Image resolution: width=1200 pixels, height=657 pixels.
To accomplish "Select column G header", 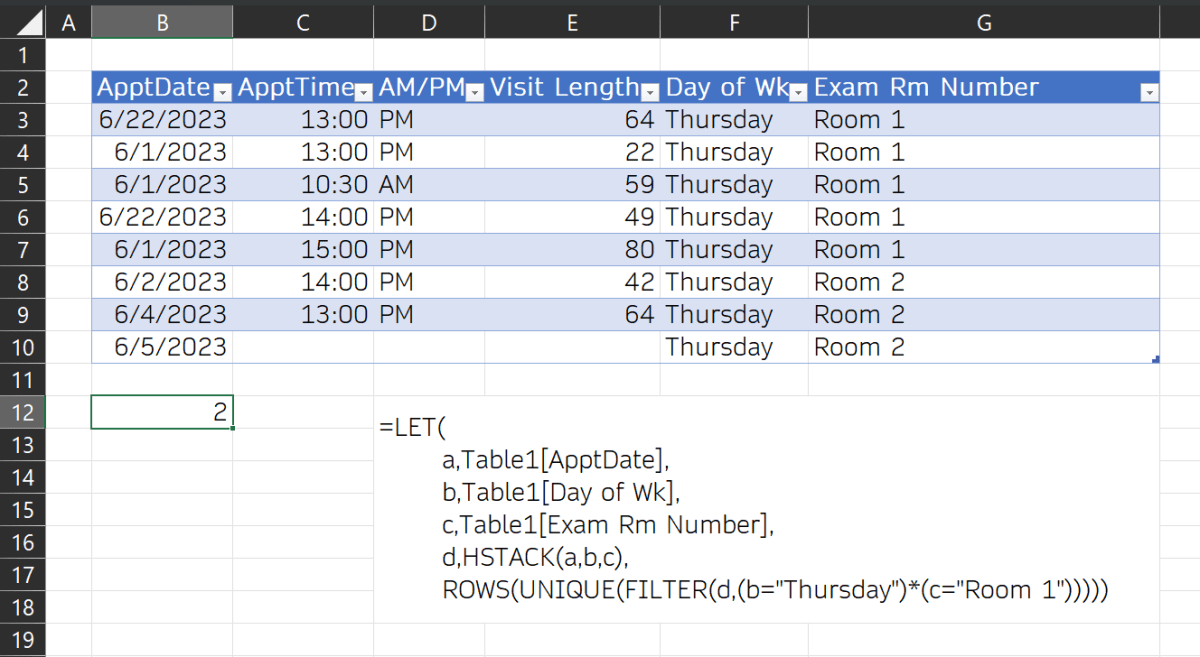I will click(x=984, y=22).
